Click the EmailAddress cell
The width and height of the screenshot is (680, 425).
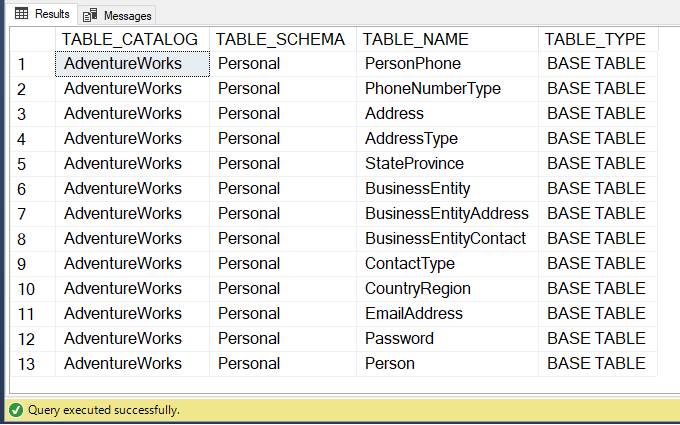click(x=448, y=314)
